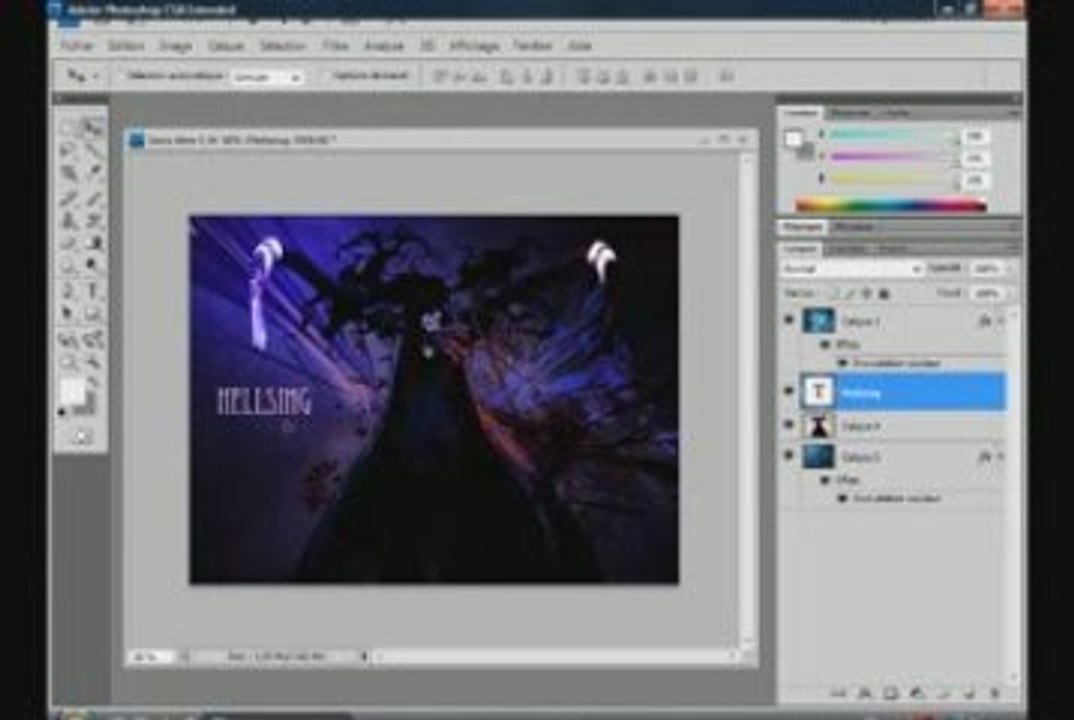Open the Color panel options menu
Viewport: 1074px width, 720px height.
1013,112
